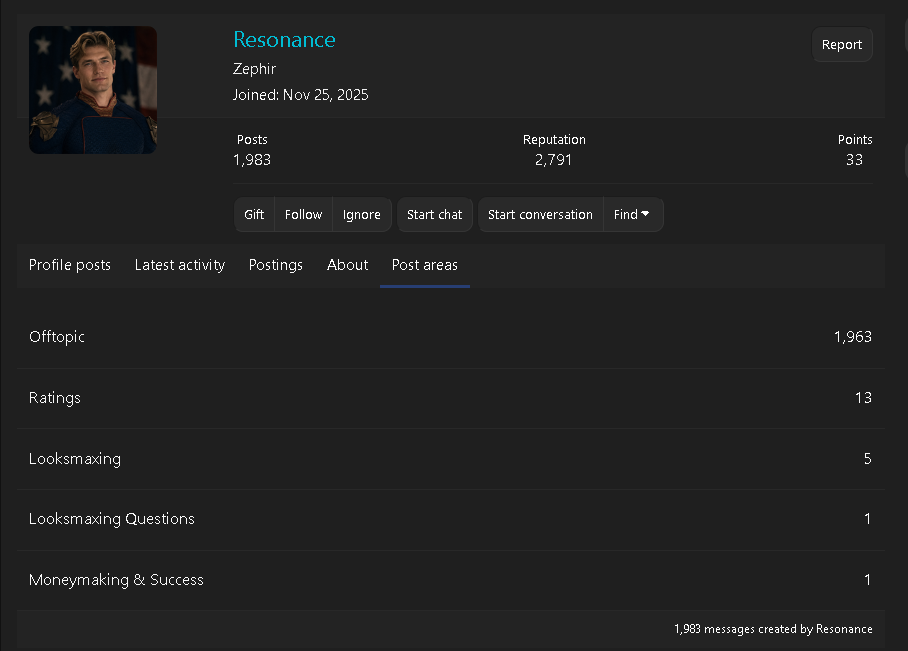Click the Posts value 1,983
Image resolution: width=908 pixels, height=651 pixels.
click(x=252, y=160)
